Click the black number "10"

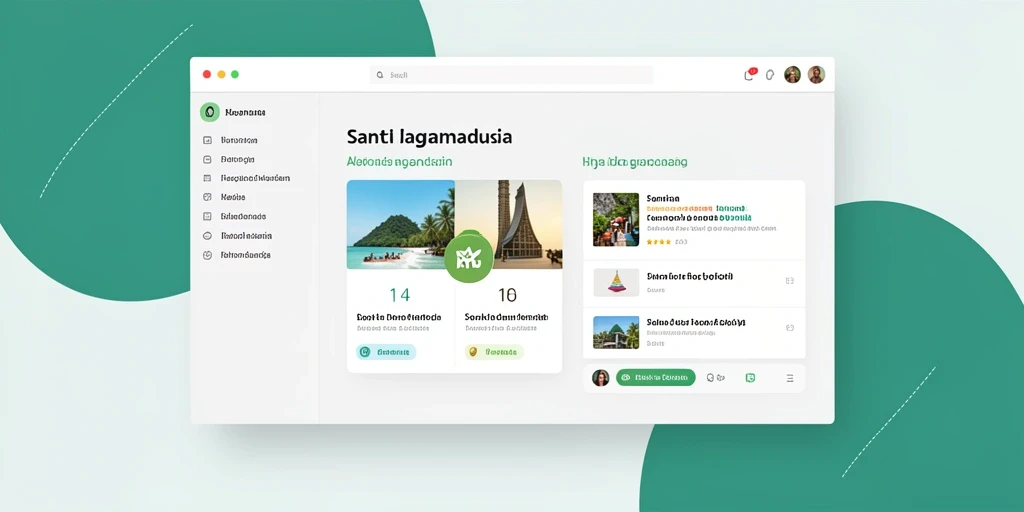[x=507, y=295]
